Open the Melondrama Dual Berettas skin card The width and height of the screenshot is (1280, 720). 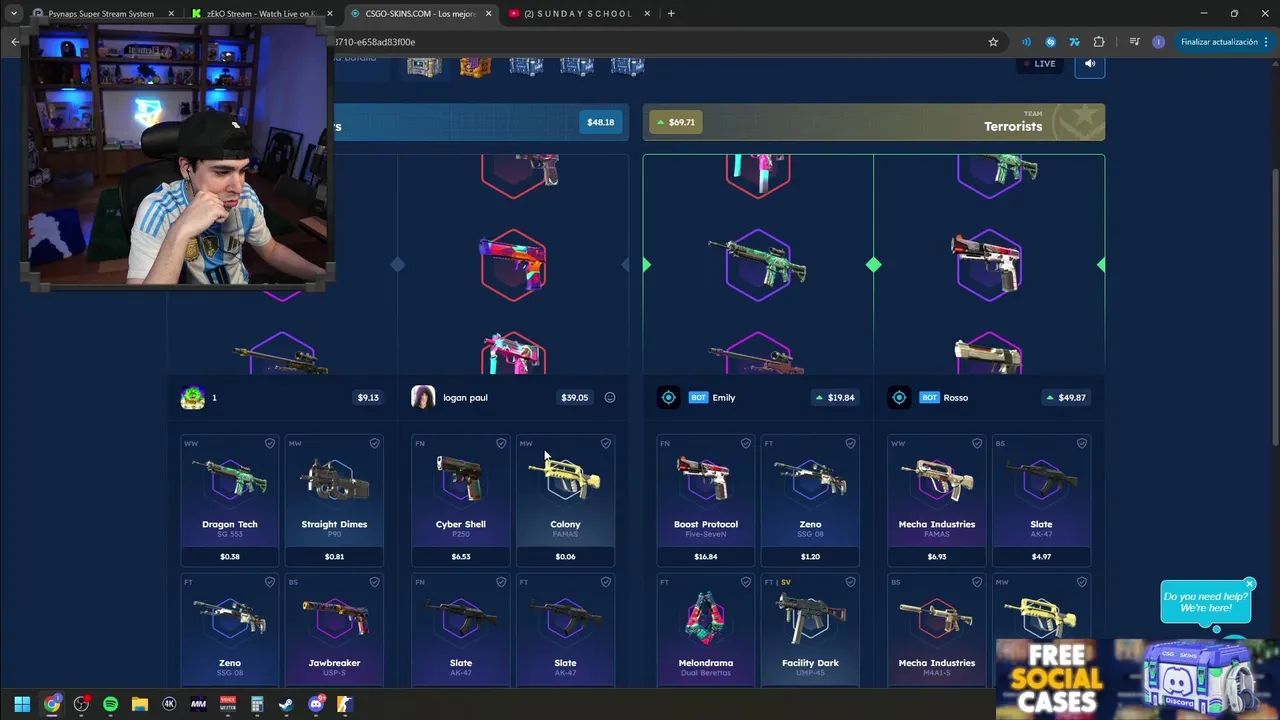pos(706,630)
